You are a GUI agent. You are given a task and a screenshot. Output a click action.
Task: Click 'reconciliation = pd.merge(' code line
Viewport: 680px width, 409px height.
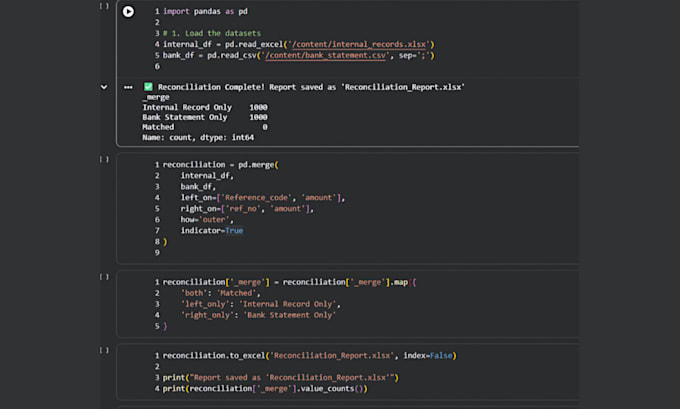220,165
